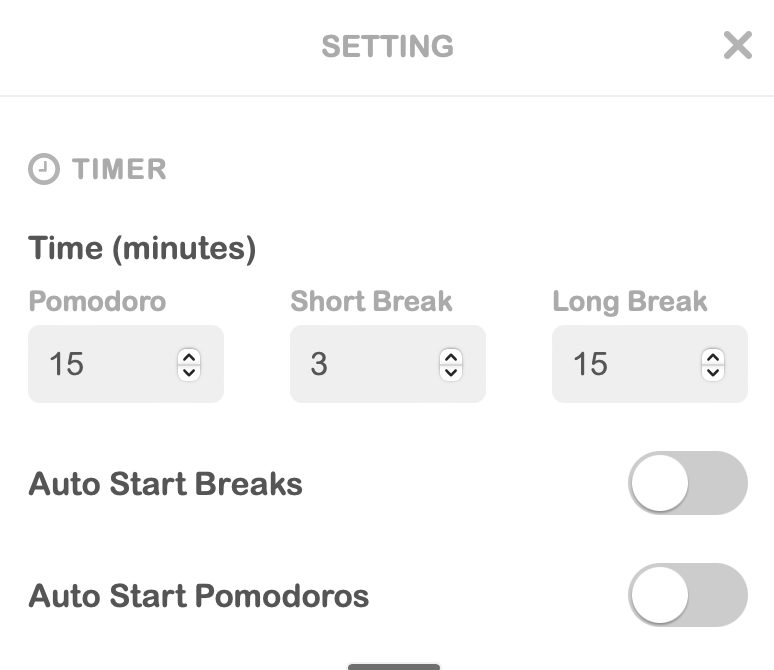This screenshot has width=774, height=670.
Task: Click the clock icon beside TIMER
Action: (x=44, y=169)
